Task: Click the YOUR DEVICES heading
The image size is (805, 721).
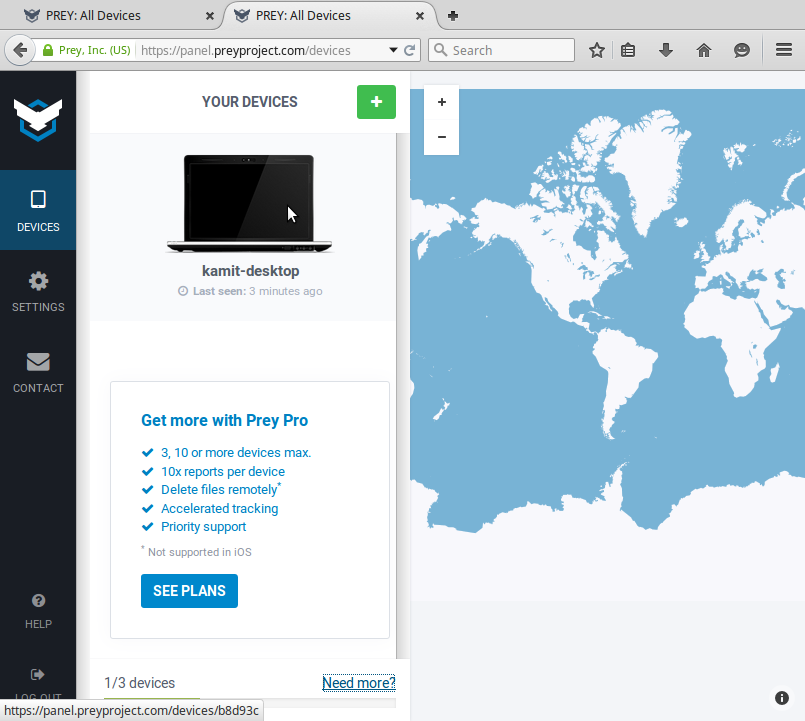Action: click(250, 102)
